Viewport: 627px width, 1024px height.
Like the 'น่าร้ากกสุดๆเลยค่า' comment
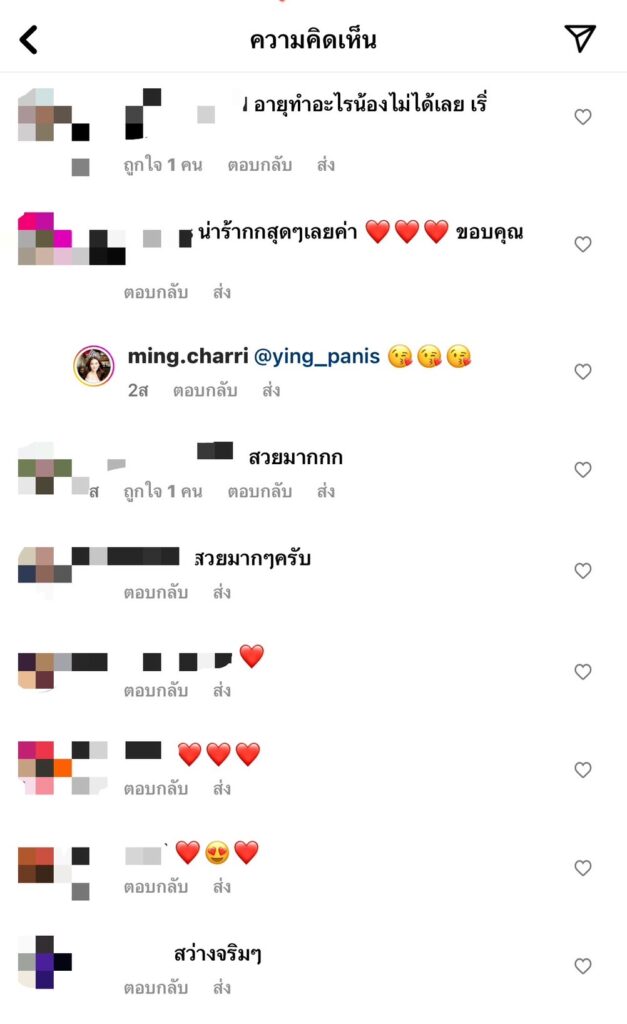click(583, 244)
